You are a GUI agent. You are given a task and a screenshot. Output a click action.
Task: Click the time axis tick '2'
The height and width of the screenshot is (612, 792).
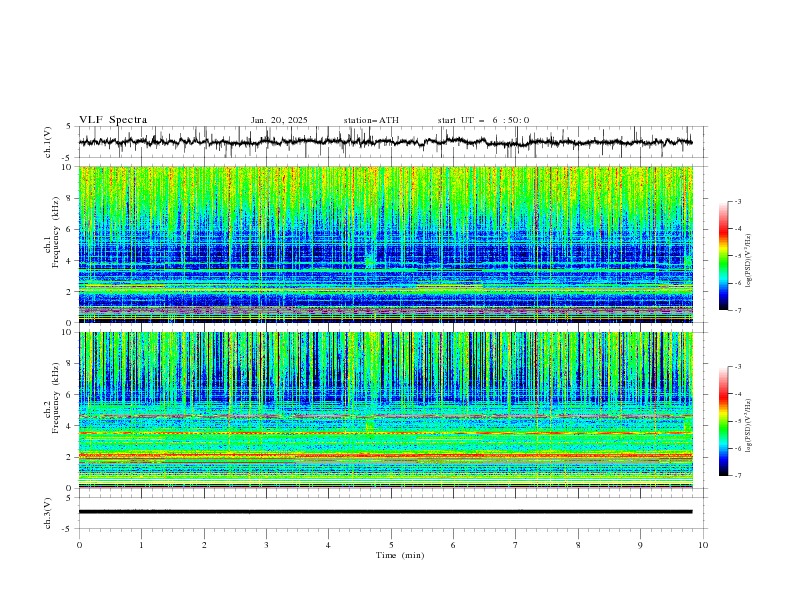click(x=204, y=546)
